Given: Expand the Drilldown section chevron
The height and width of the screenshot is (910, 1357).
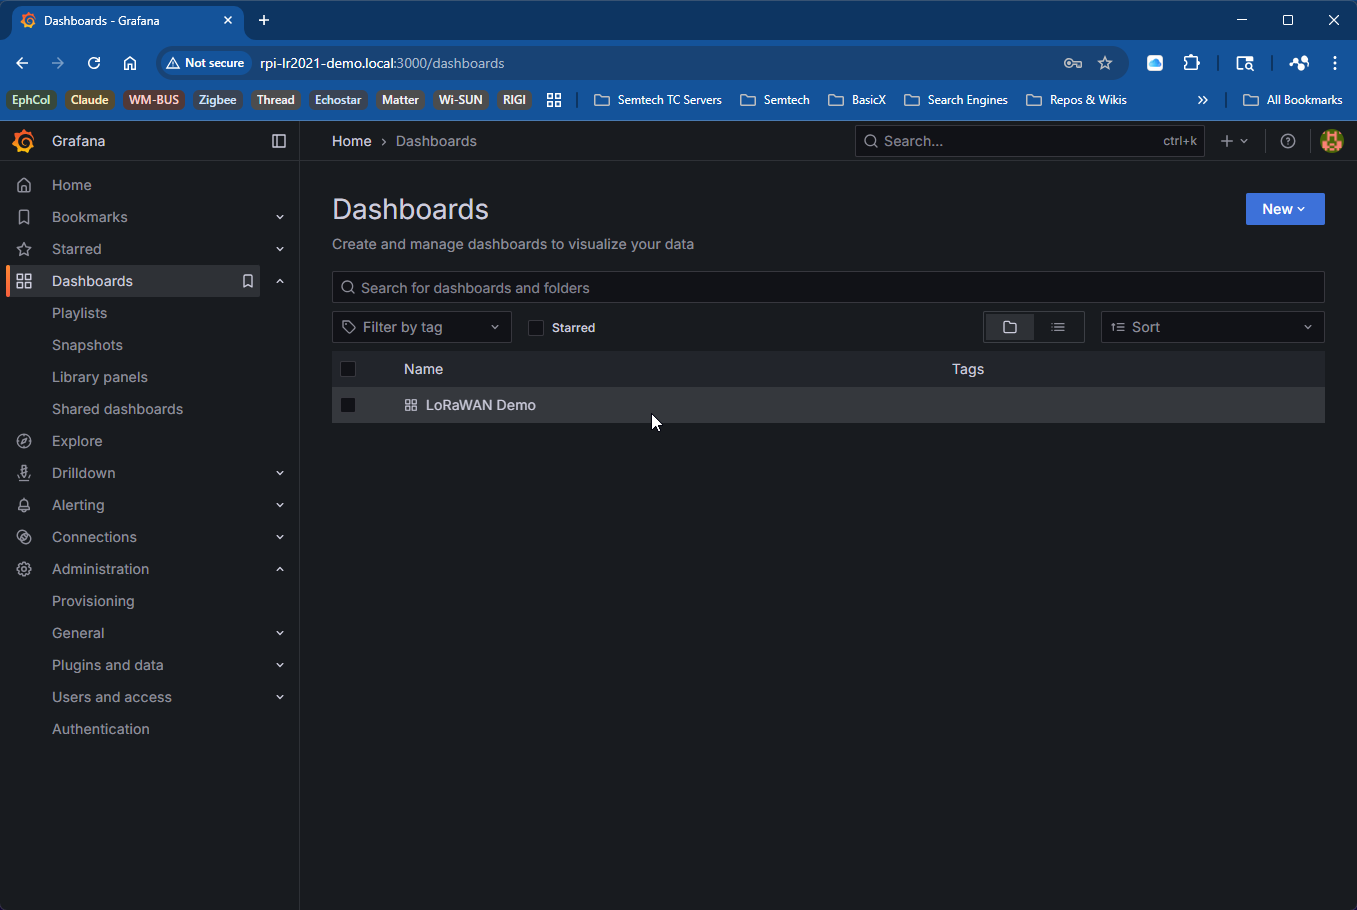Looking at the screenshot, I should coord(280,473).
